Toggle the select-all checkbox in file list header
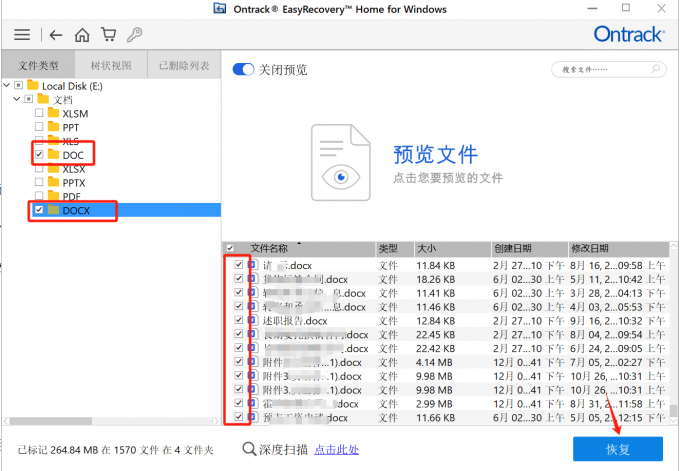This screenshot has height=471, width=680. [230, 249]
